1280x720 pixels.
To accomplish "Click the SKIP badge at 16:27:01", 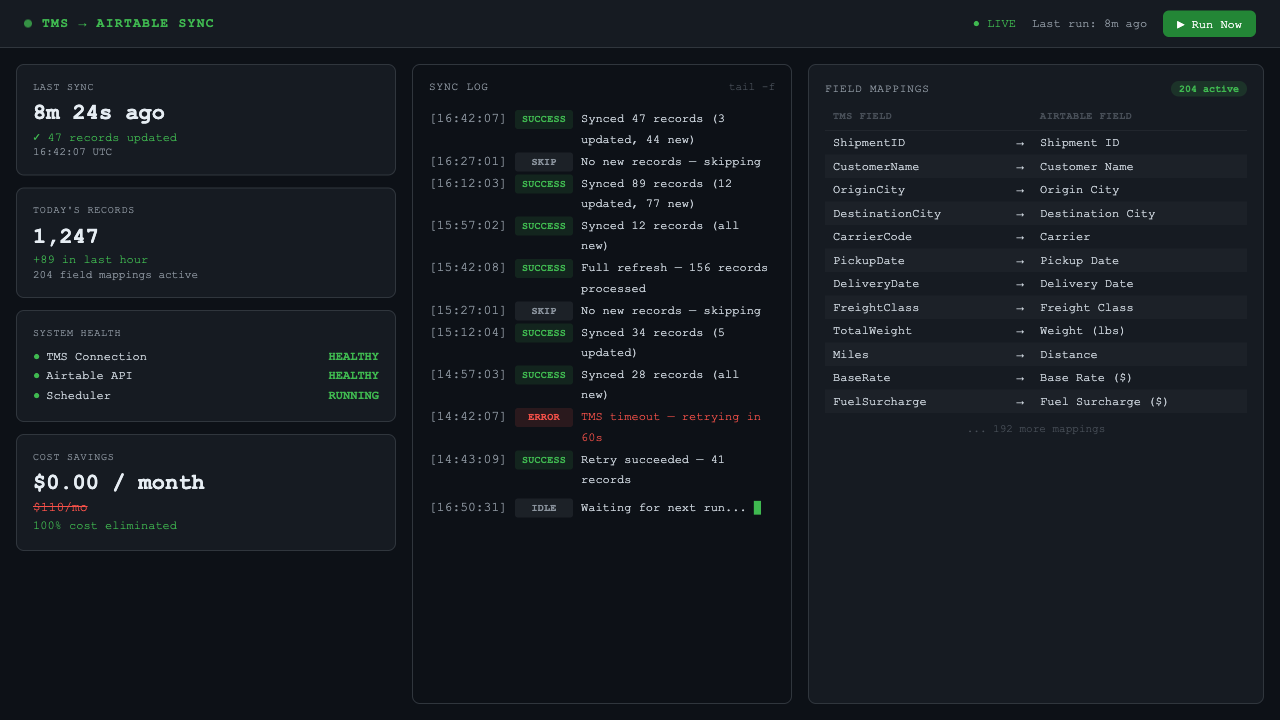I will pos(544,162).
